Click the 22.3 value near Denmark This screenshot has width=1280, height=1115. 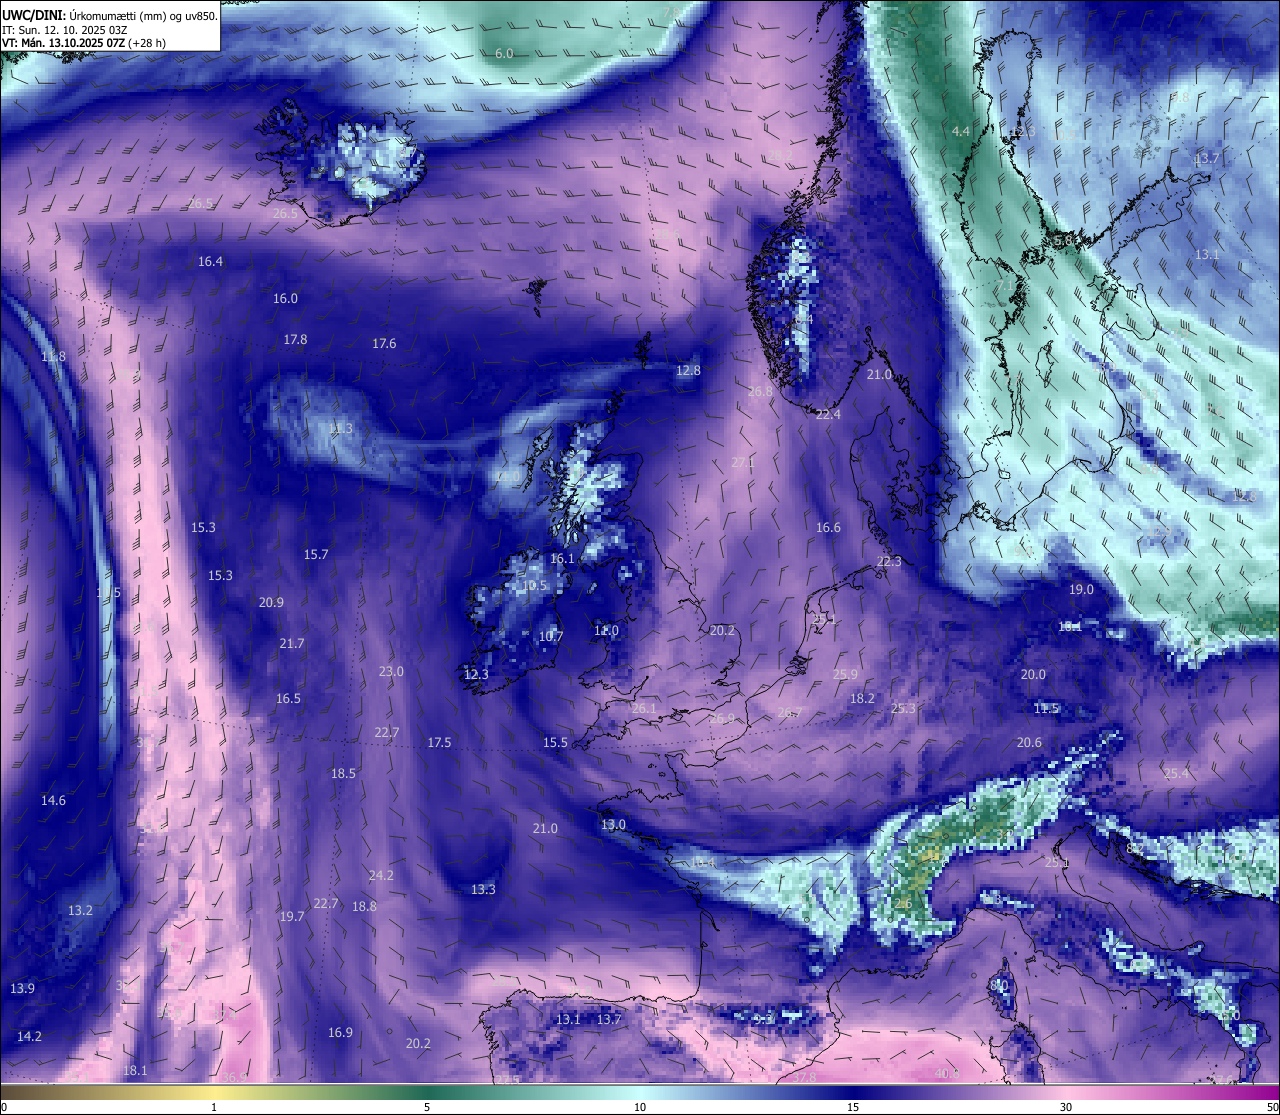point(889,561)
